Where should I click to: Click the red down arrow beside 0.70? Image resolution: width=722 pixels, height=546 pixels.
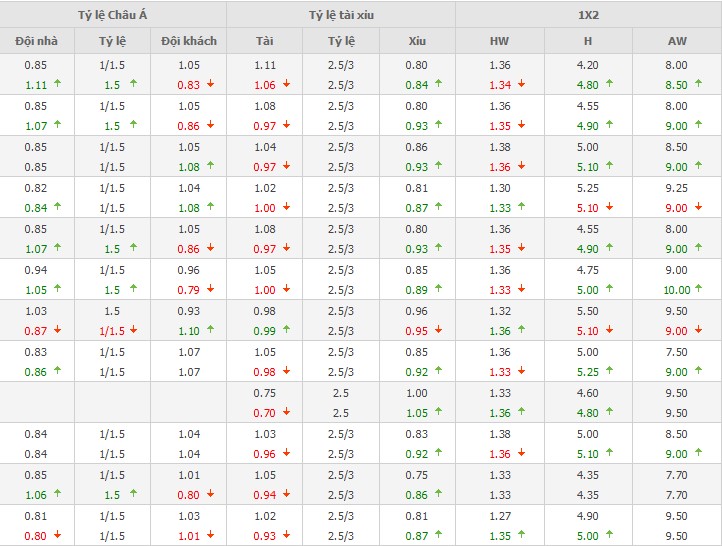tap(287, 412)
